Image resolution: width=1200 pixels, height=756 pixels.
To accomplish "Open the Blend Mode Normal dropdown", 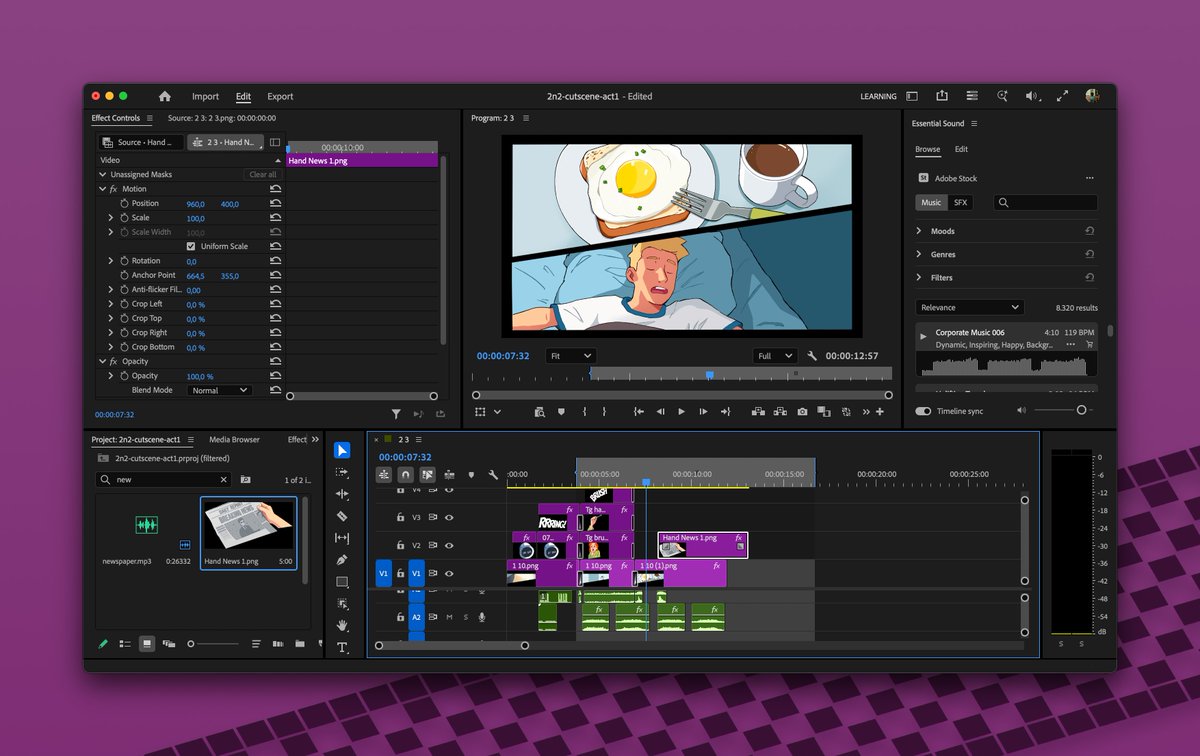I will 219,390.
